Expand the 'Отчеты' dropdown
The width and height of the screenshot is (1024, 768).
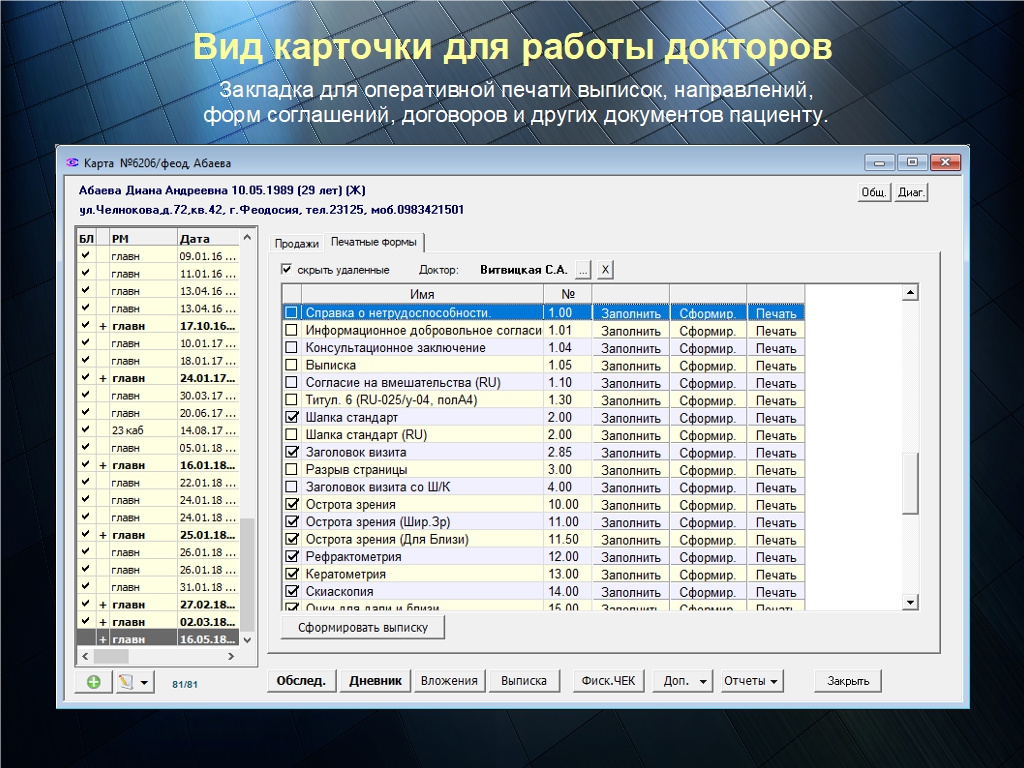tap(751, 681)
